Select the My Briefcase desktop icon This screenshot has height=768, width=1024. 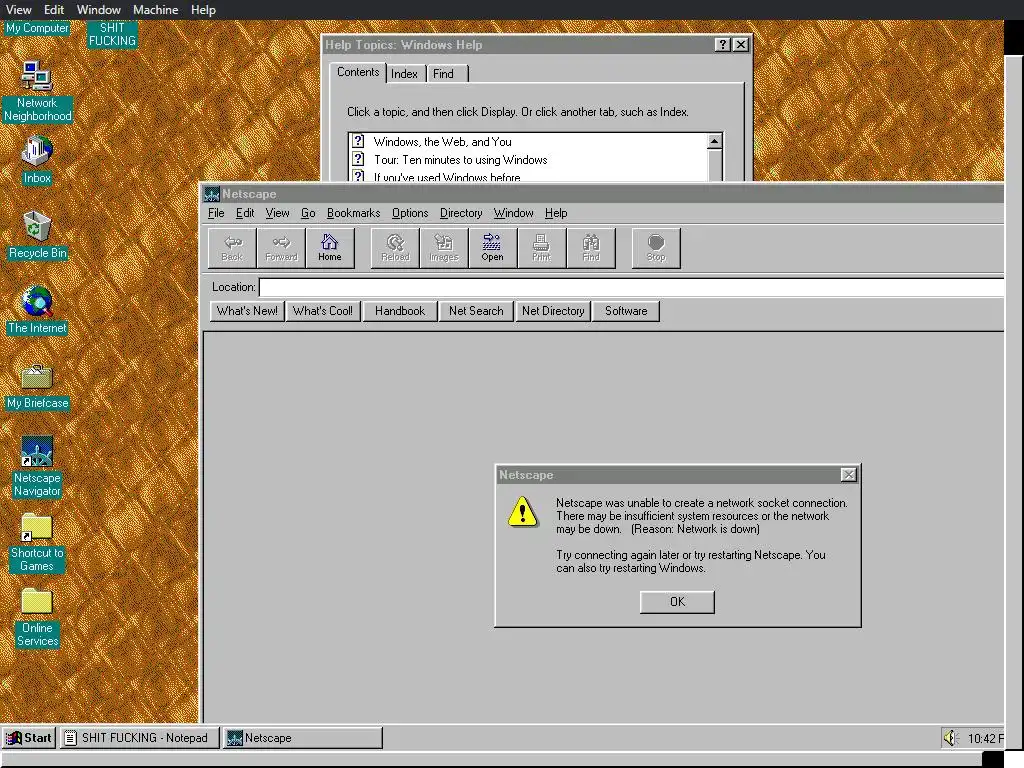coord(37,387)
